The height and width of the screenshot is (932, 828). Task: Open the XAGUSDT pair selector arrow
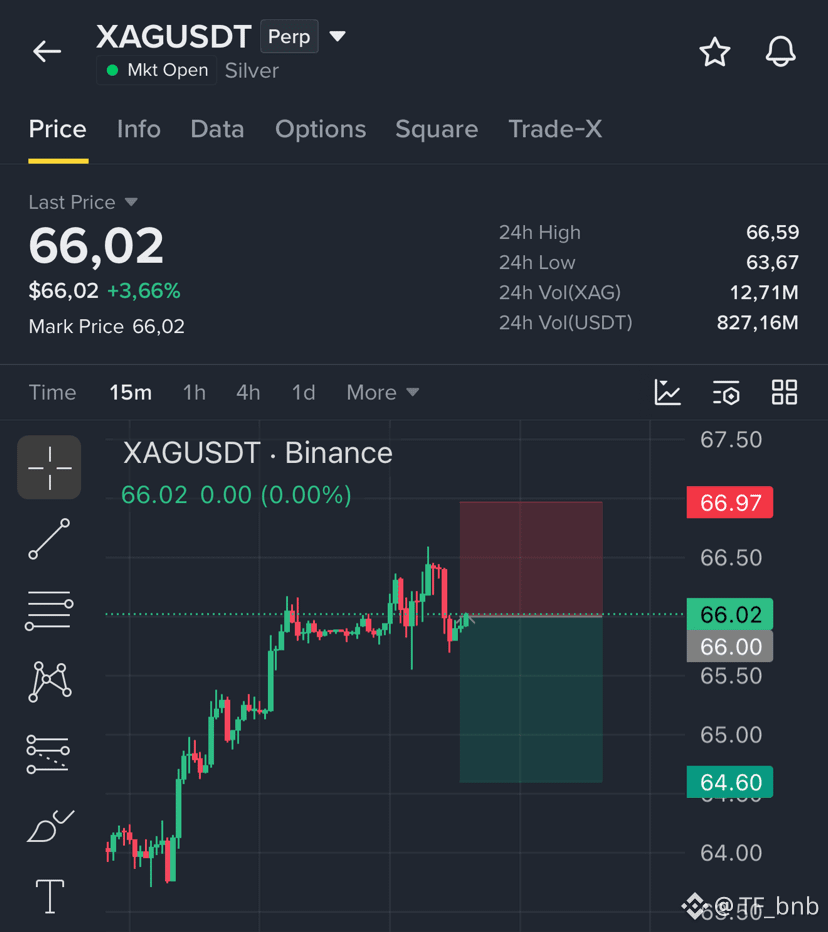[x=338, y=36]
